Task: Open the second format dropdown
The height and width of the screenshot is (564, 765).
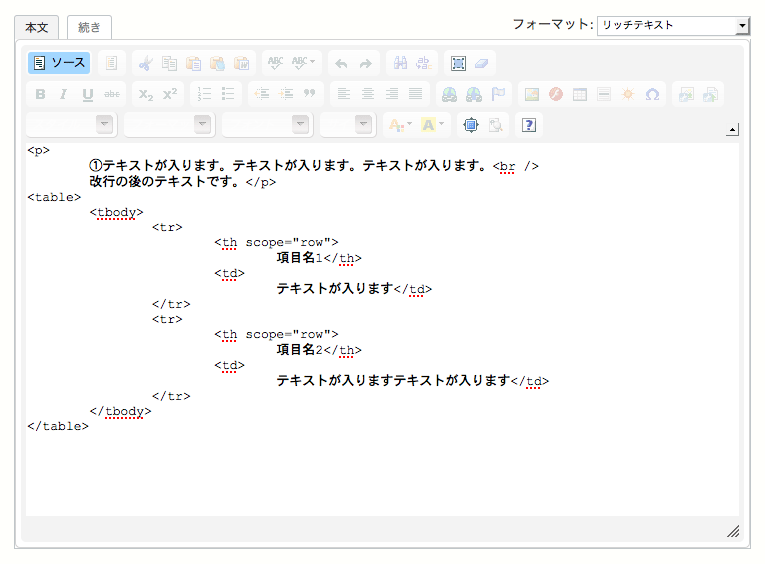Action: (x=169, y=125)
